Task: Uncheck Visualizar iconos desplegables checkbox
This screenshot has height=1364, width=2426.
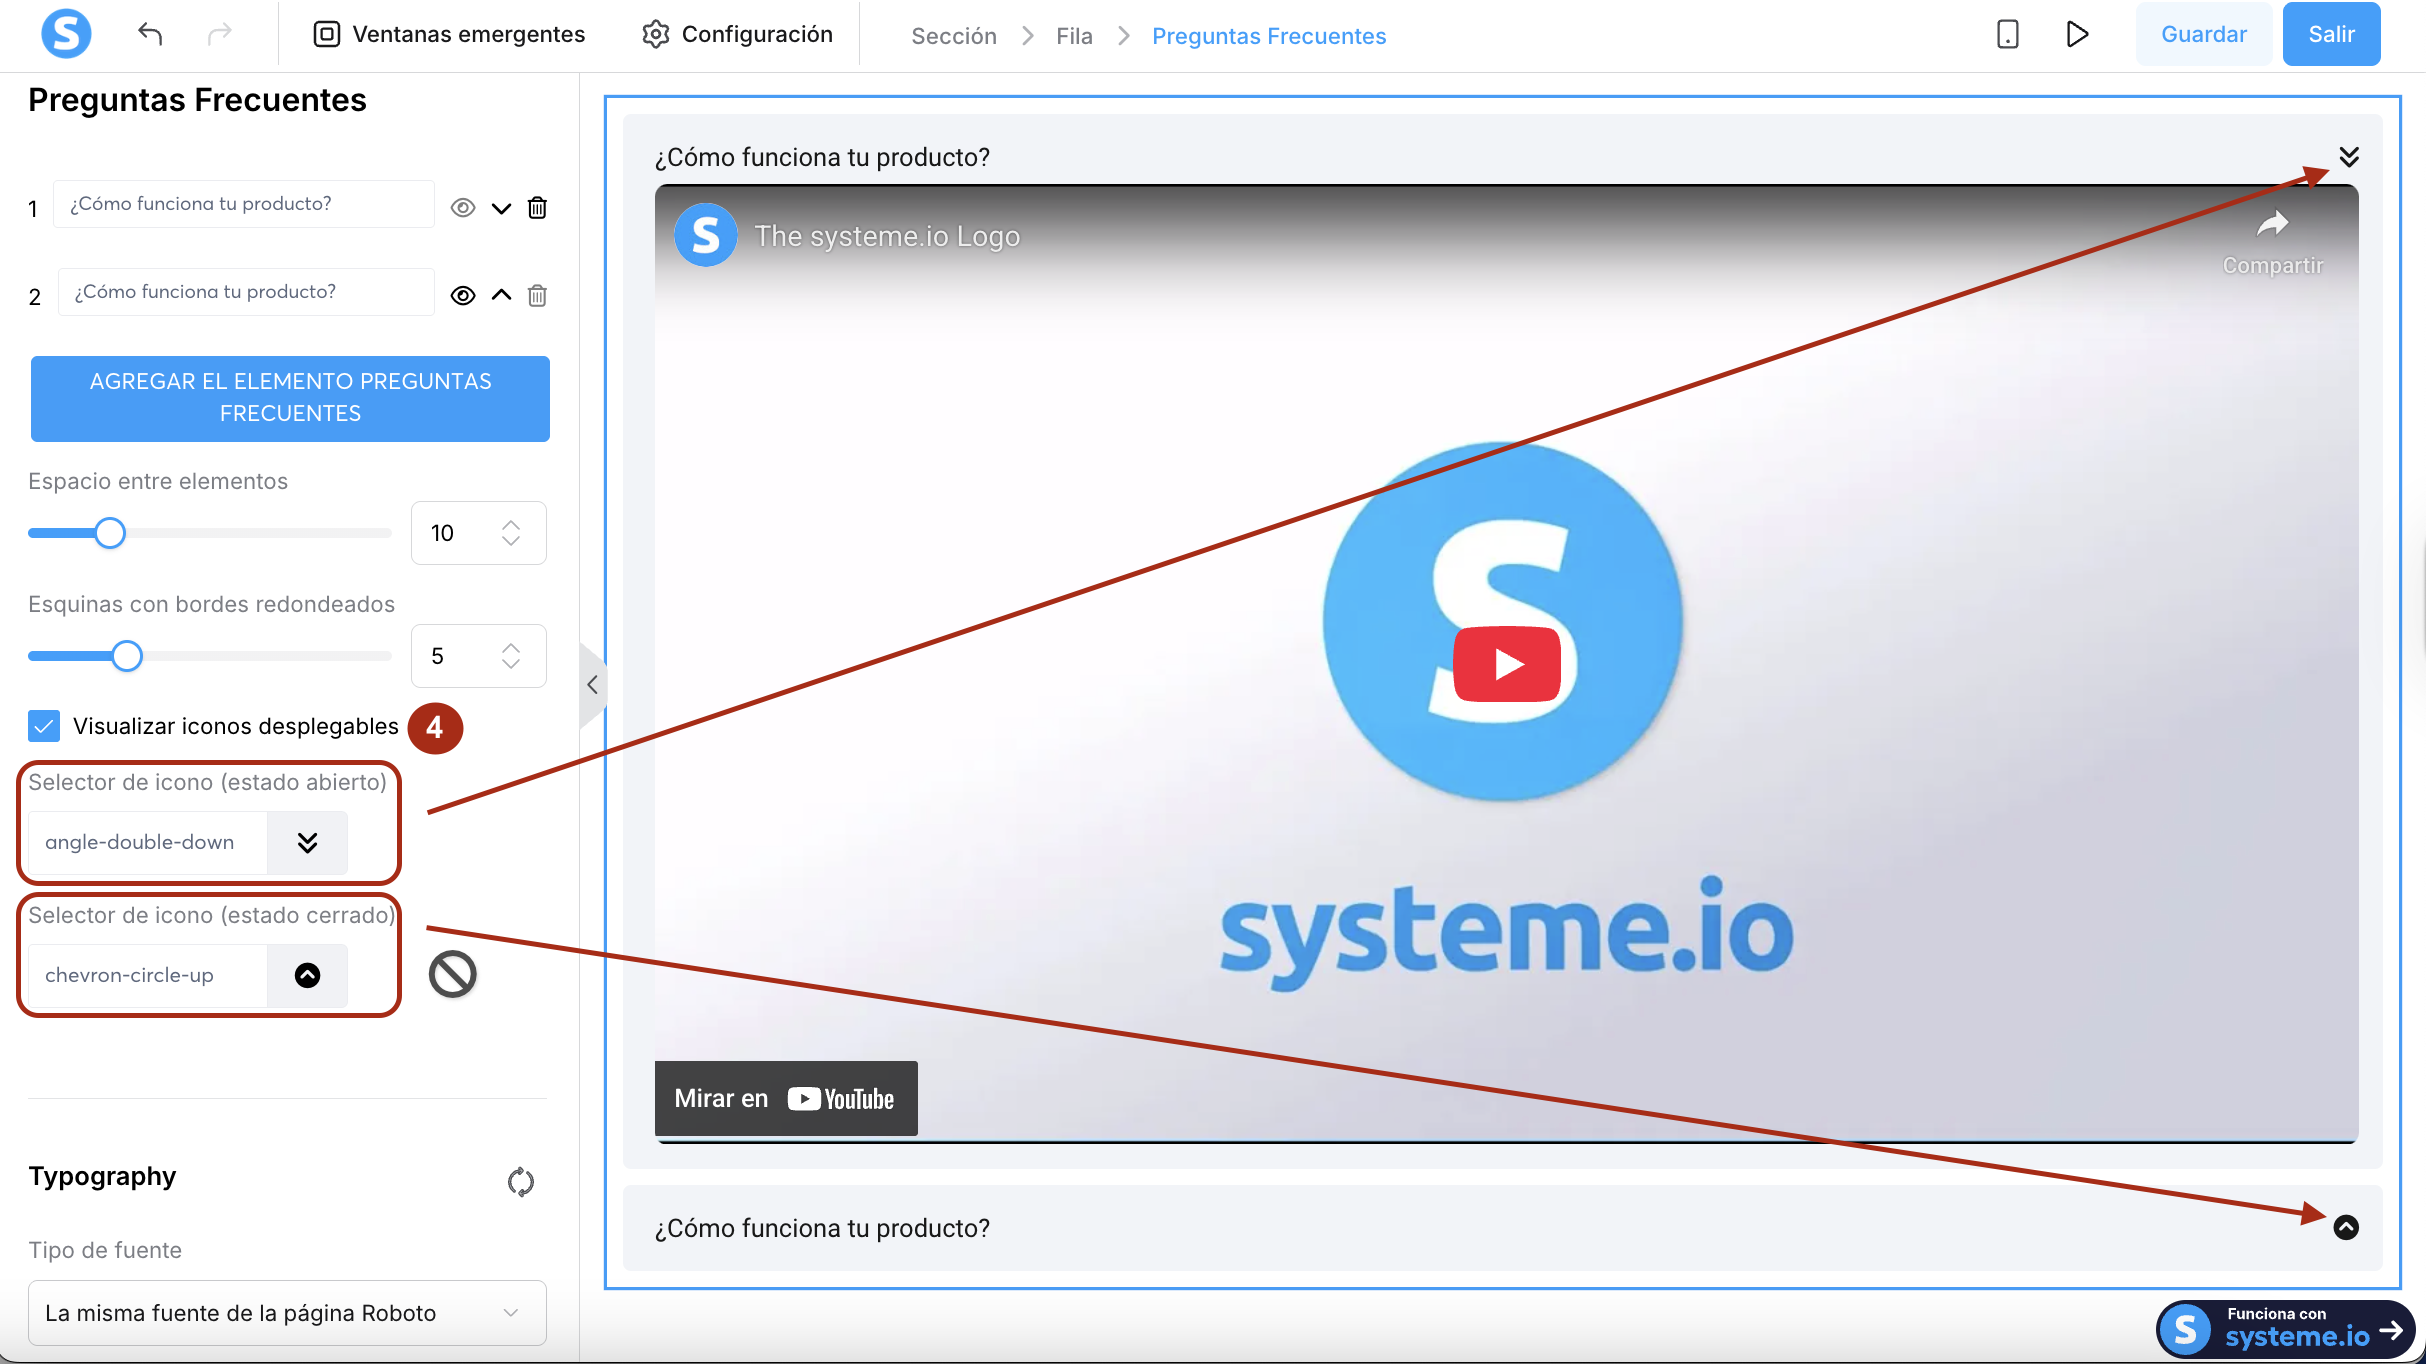Action: pos(44,726)
